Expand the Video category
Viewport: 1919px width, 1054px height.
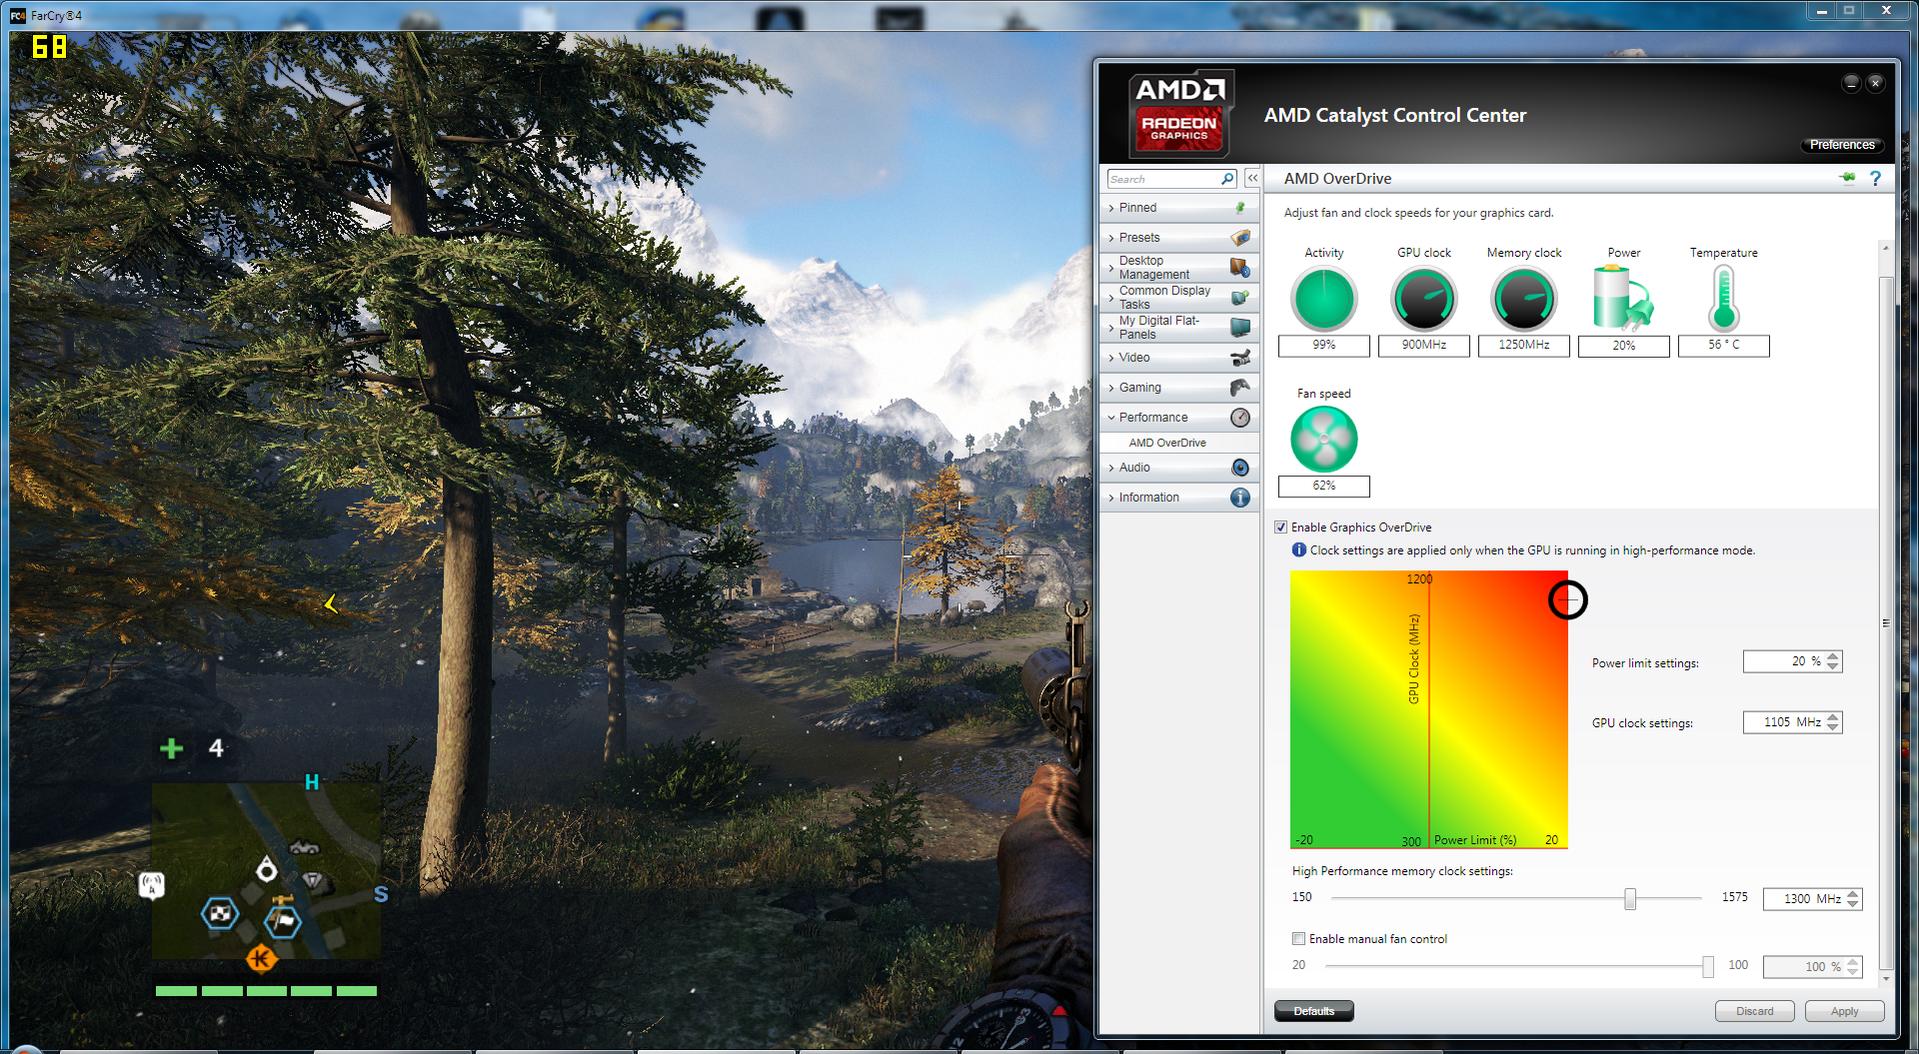(x=1111, y=358)
